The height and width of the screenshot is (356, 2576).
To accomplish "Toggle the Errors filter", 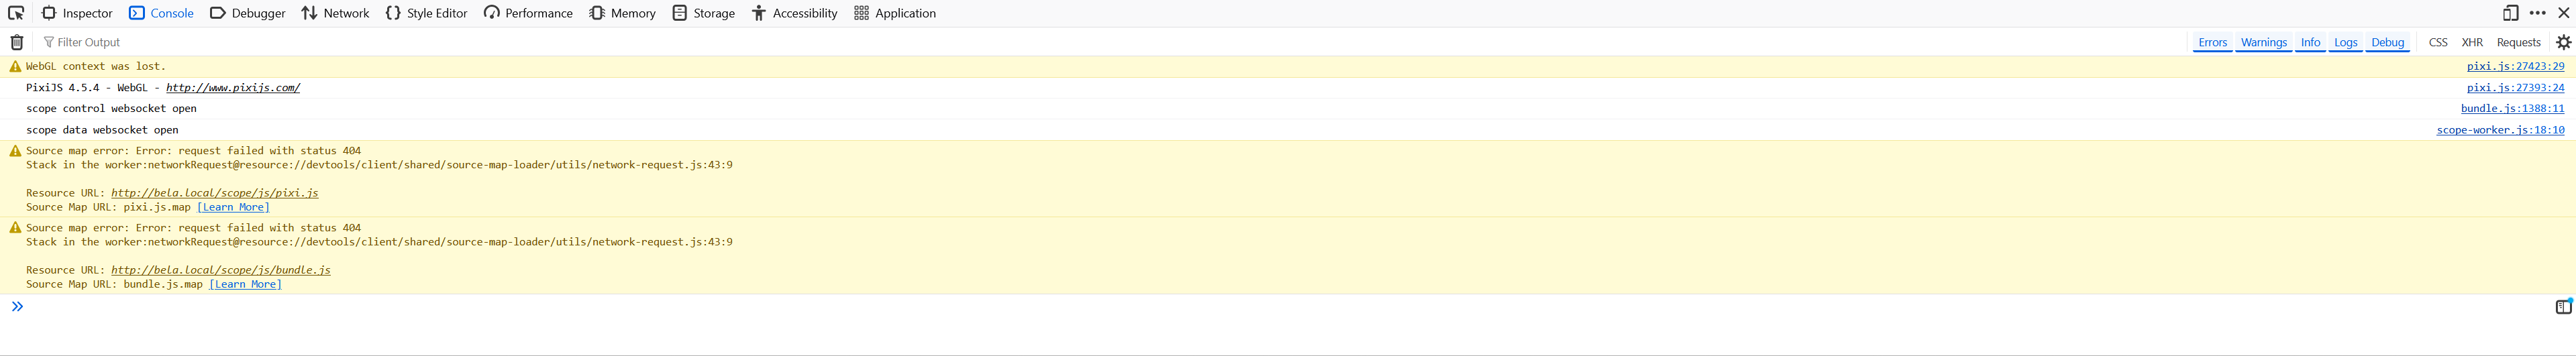I will point(2212,42).
